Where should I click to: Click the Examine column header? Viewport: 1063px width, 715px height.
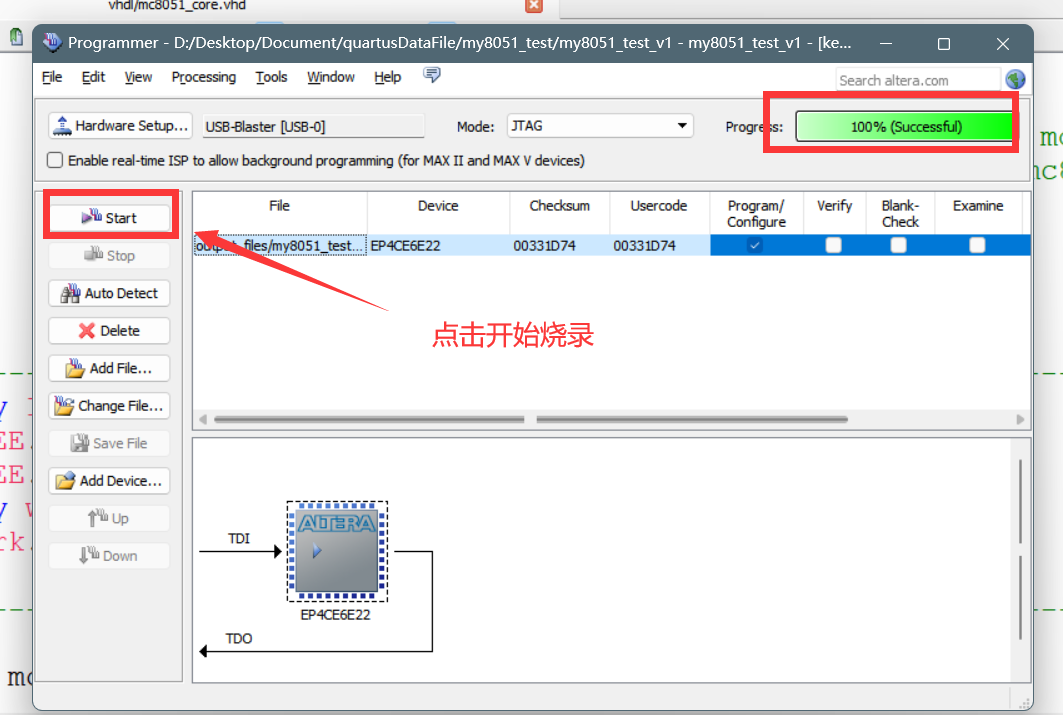(x=978, y=213)
